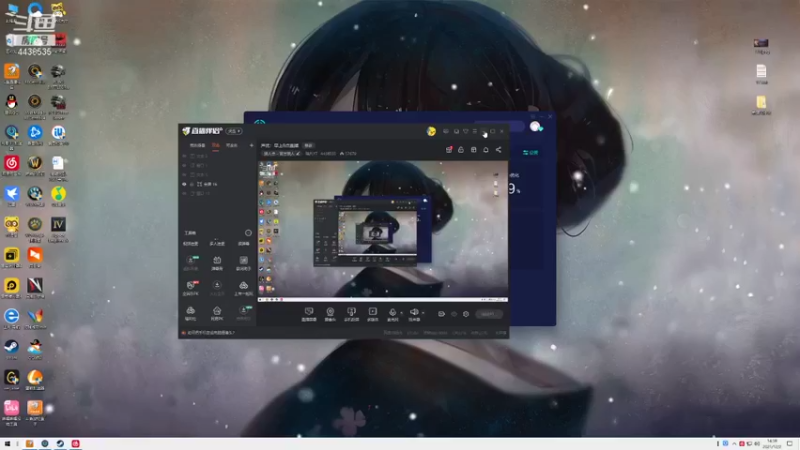This screenshot has width=800, height=450.
Task: Click the pill button after the stream title
Action: click(308, 145)
